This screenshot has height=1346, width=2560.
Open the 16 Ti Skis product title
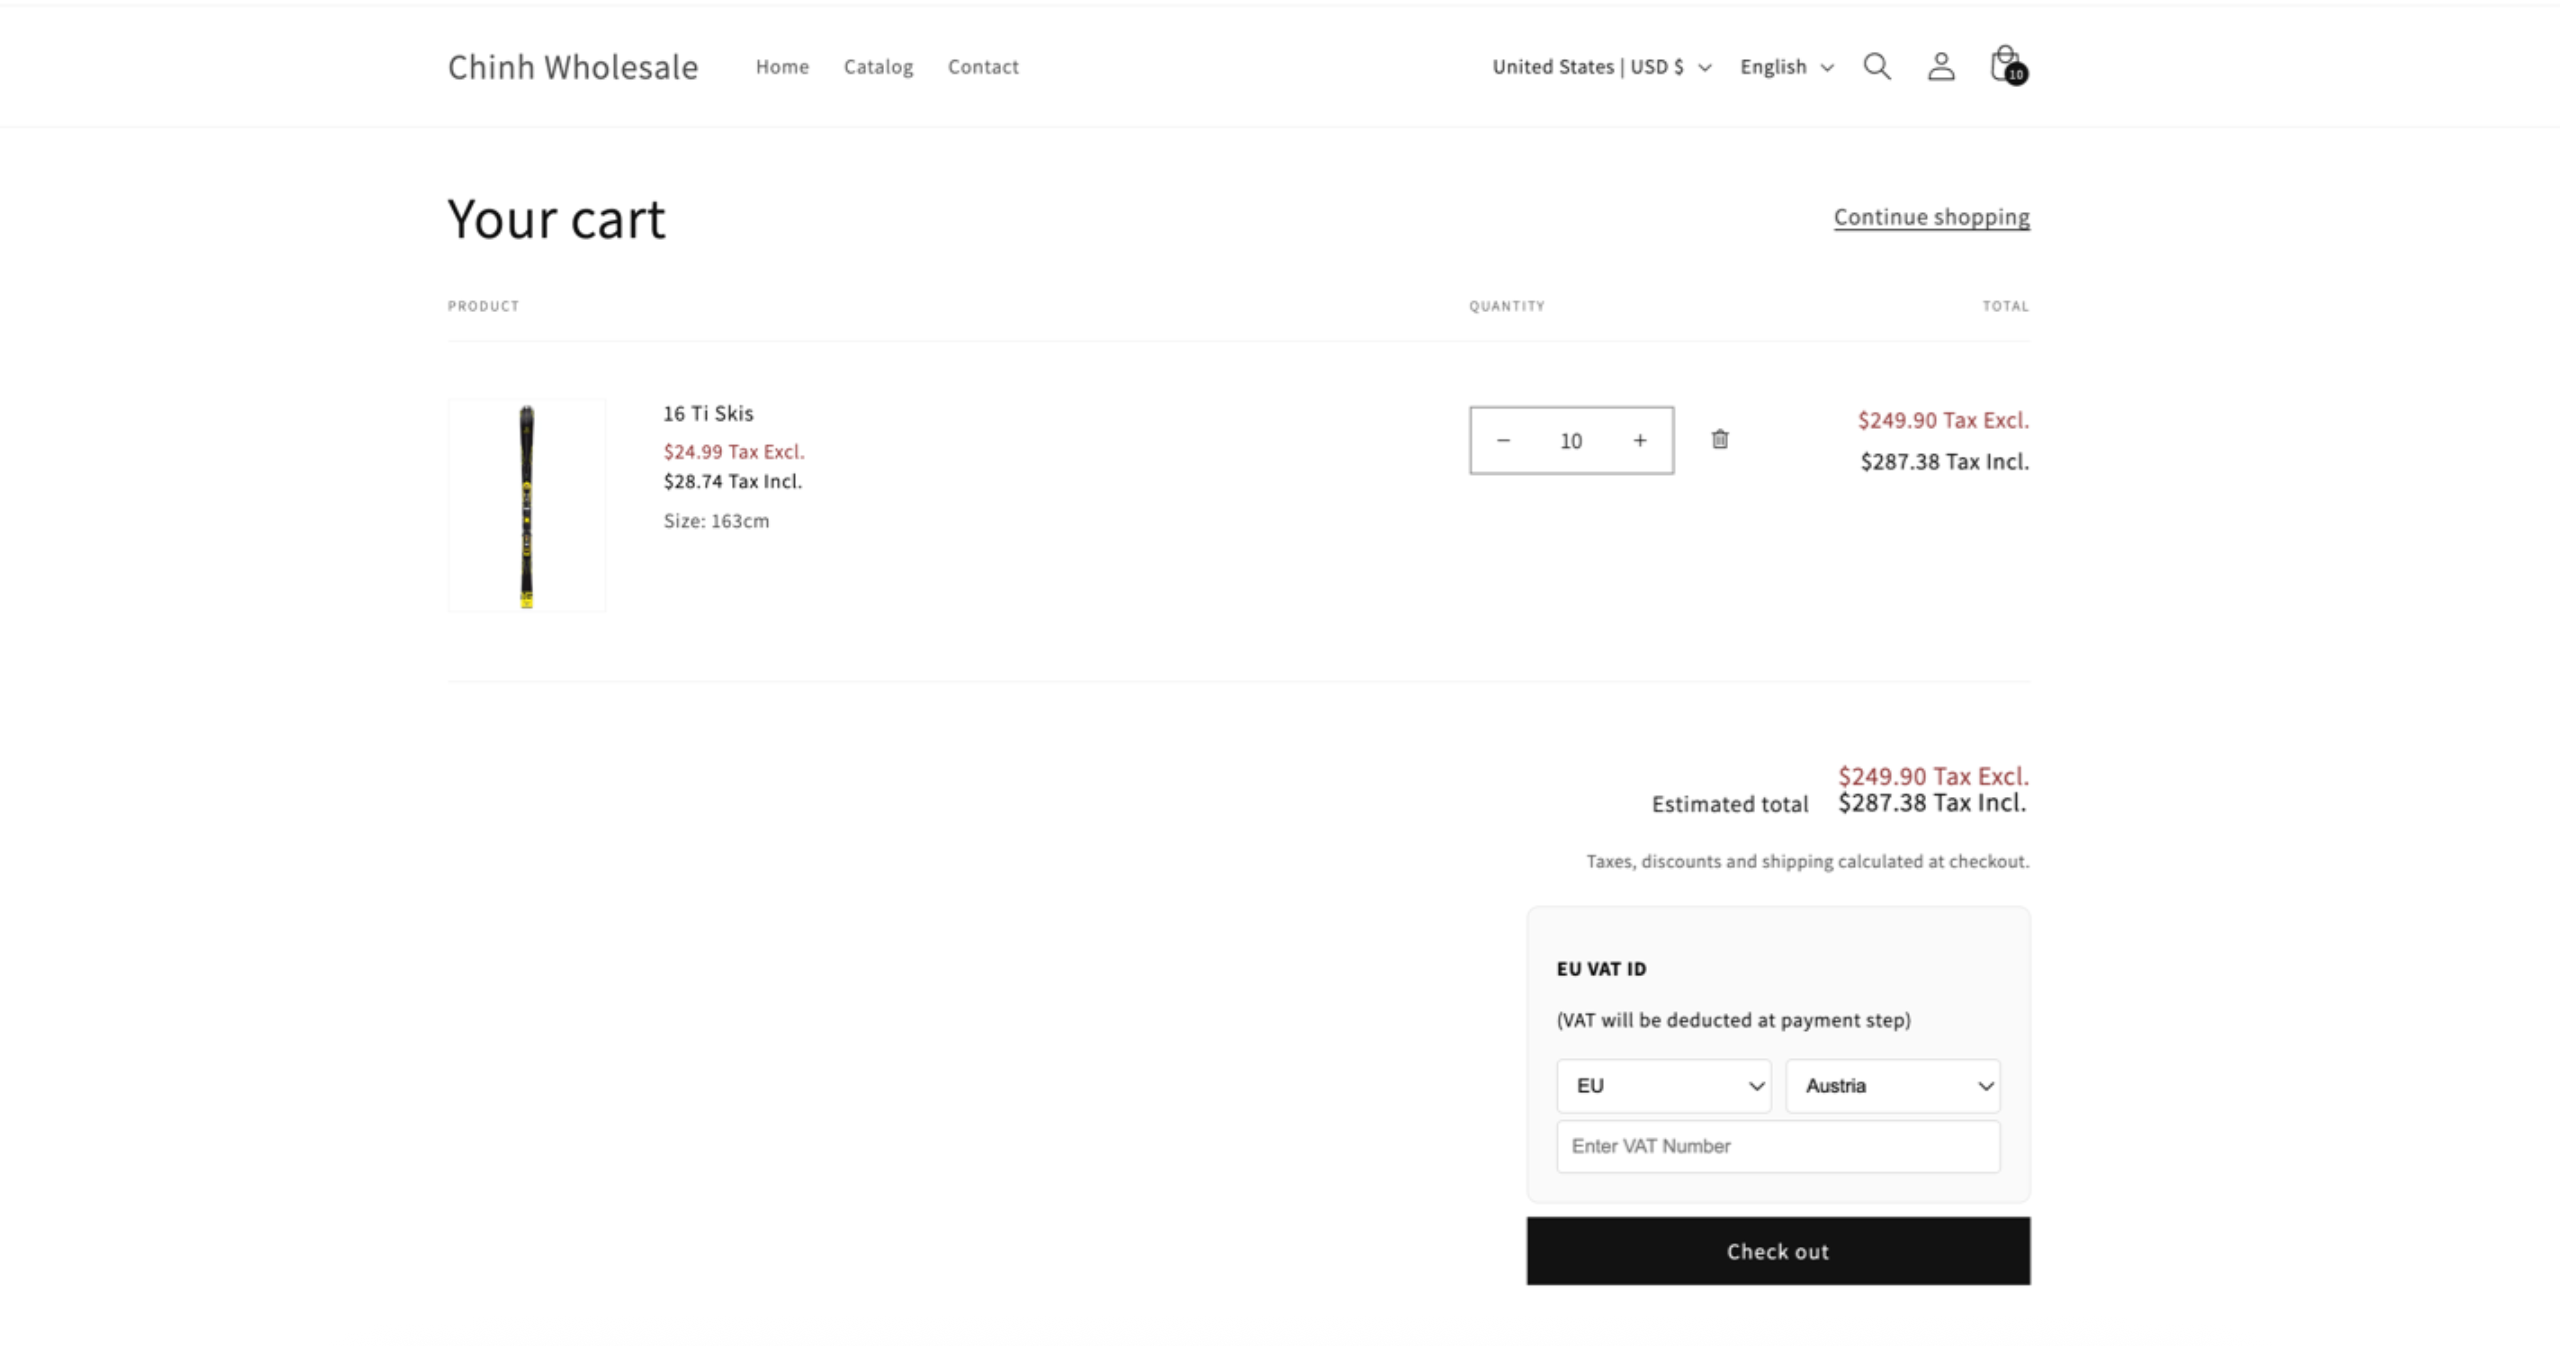[x=708, y=414]
